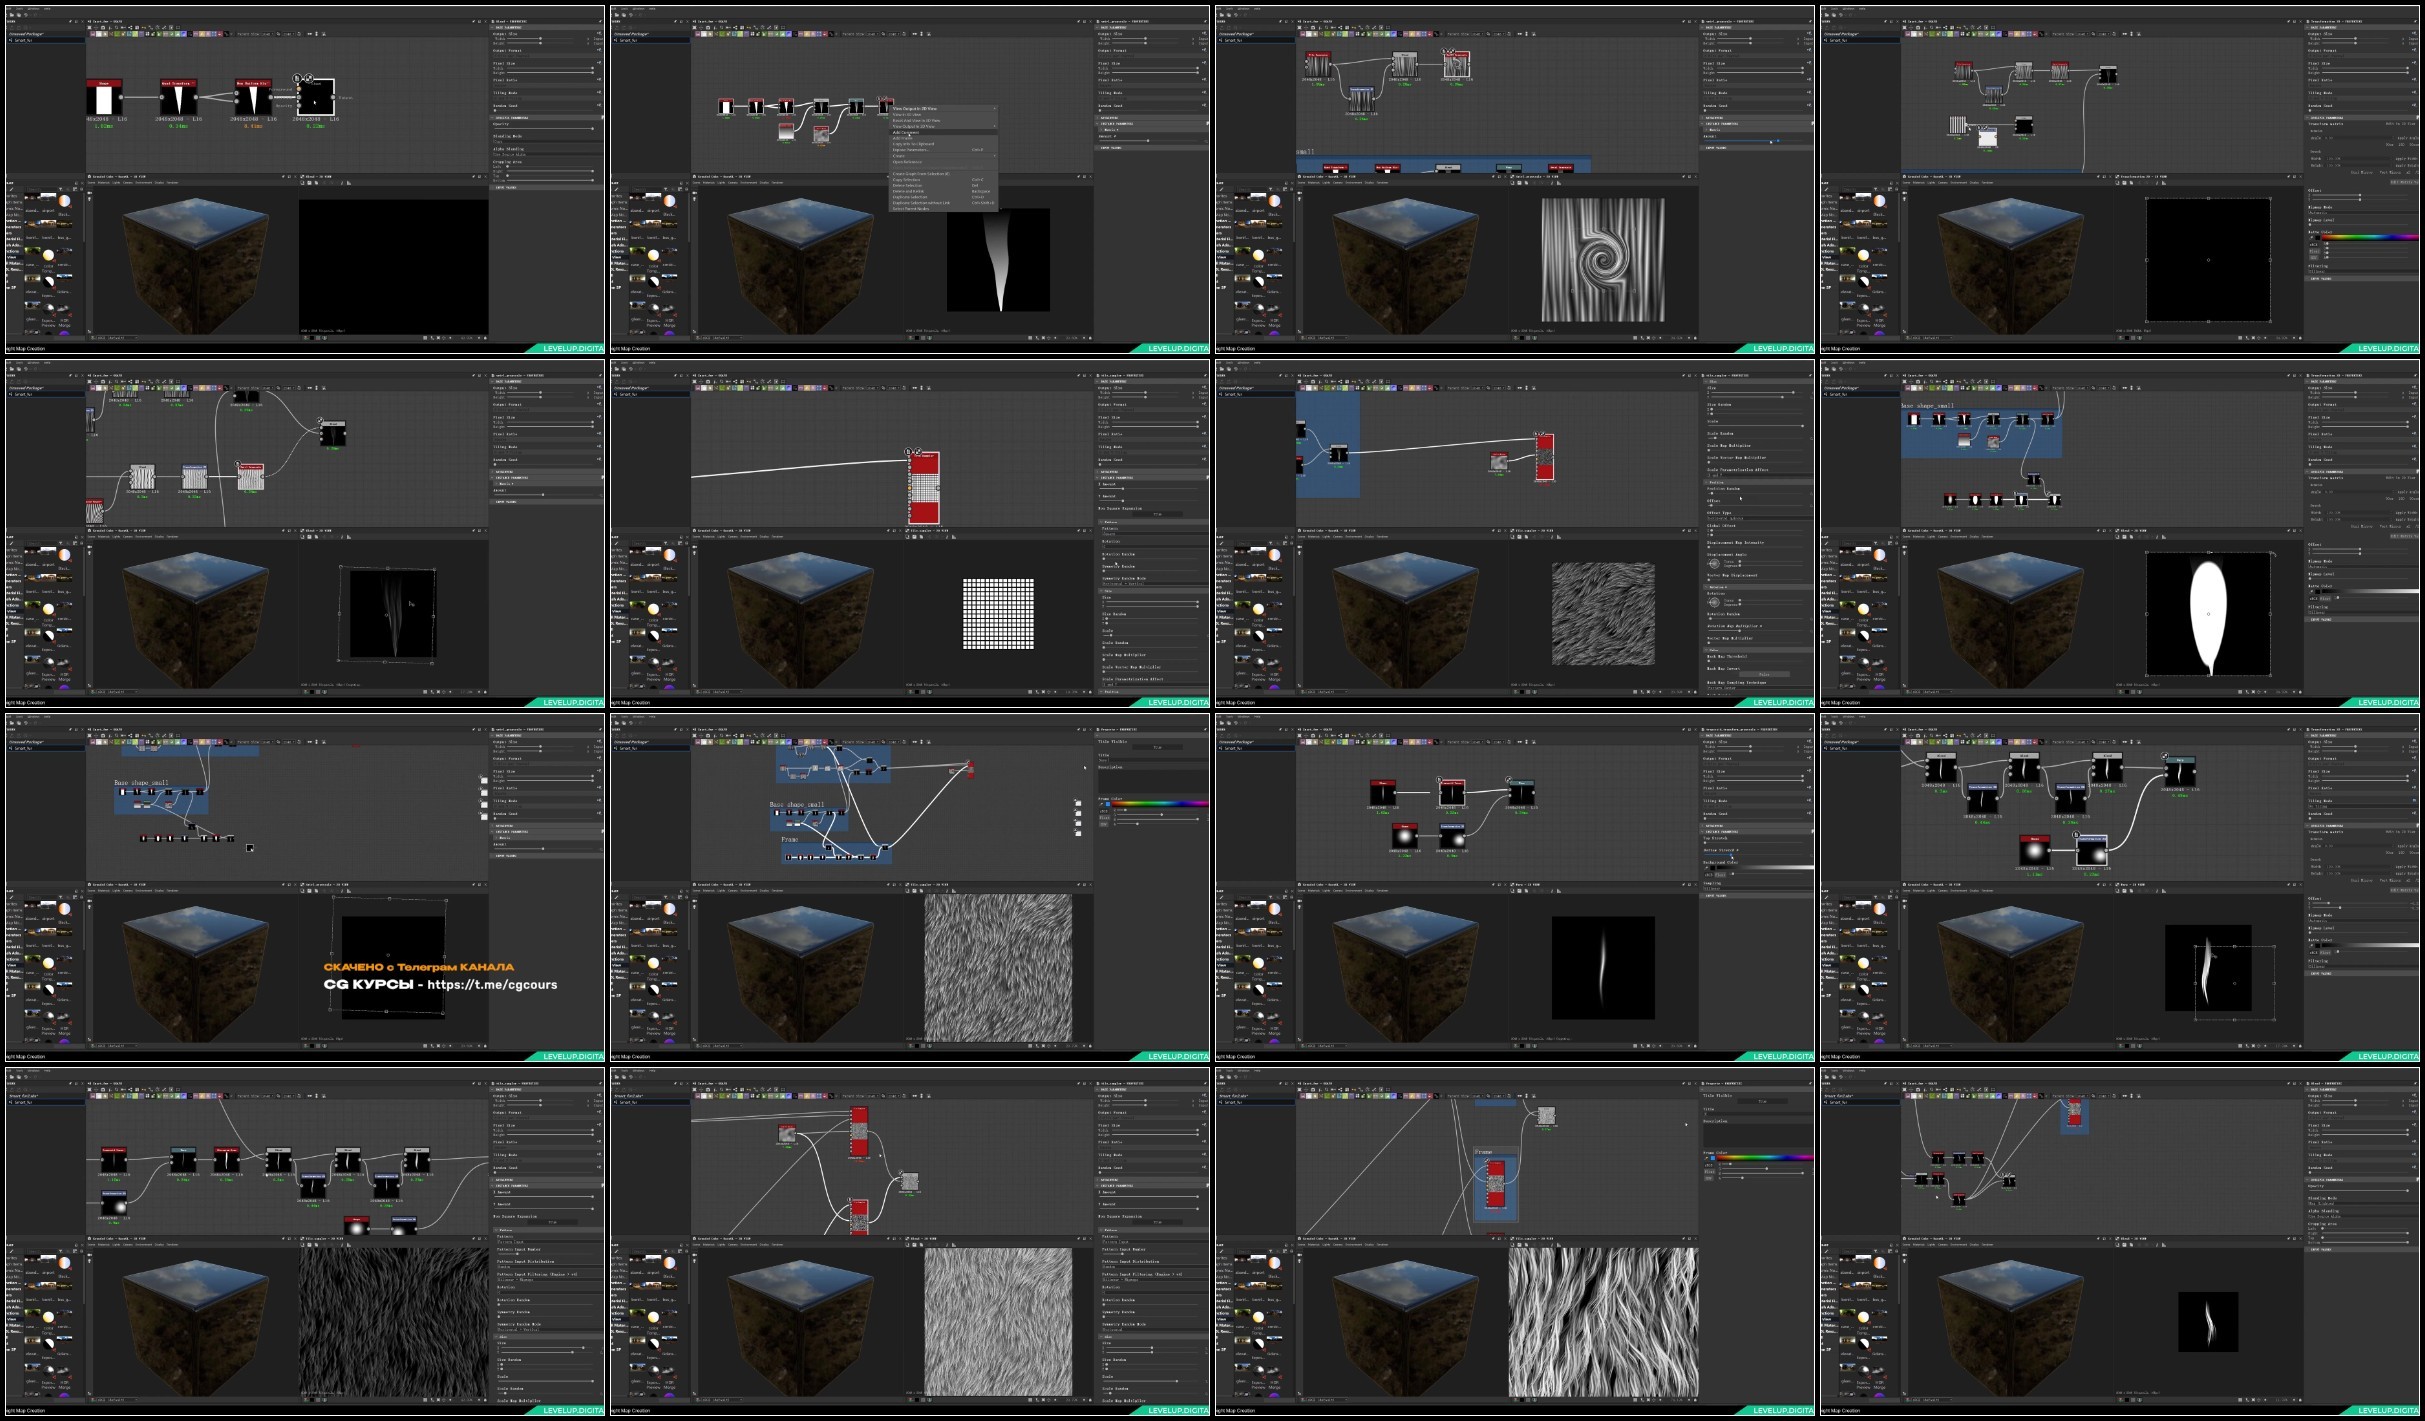The height and width of the screenshot is (1421, 2425).
Task: Choose Add Comment in the node context menu
Action: 943,132
